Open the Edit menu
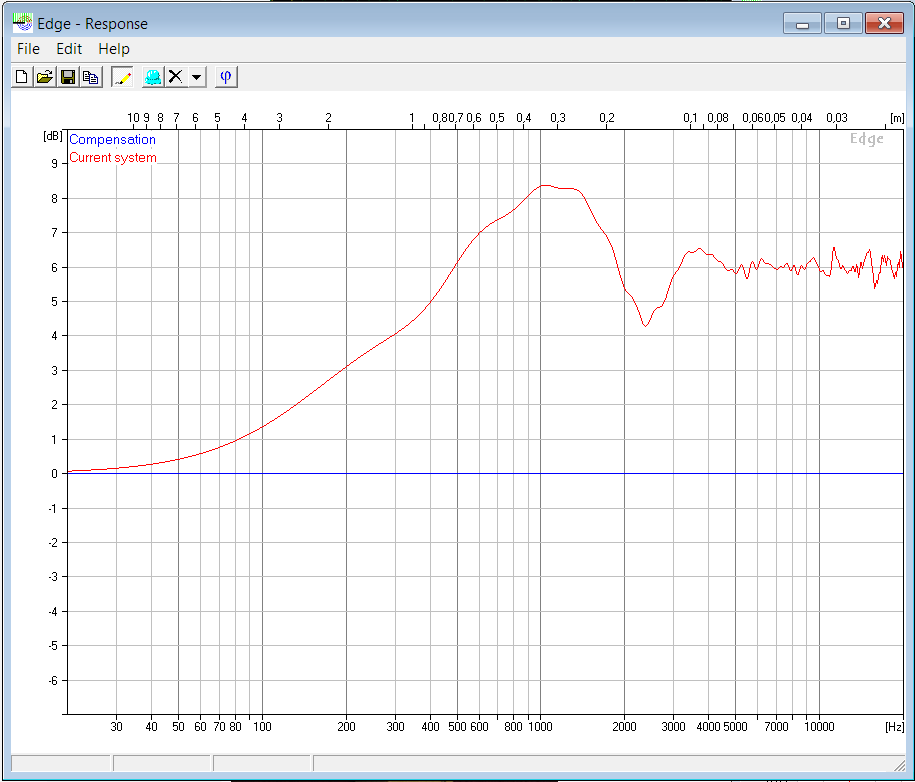Screen dimensions: 915x782 click(x=69, y=49)
